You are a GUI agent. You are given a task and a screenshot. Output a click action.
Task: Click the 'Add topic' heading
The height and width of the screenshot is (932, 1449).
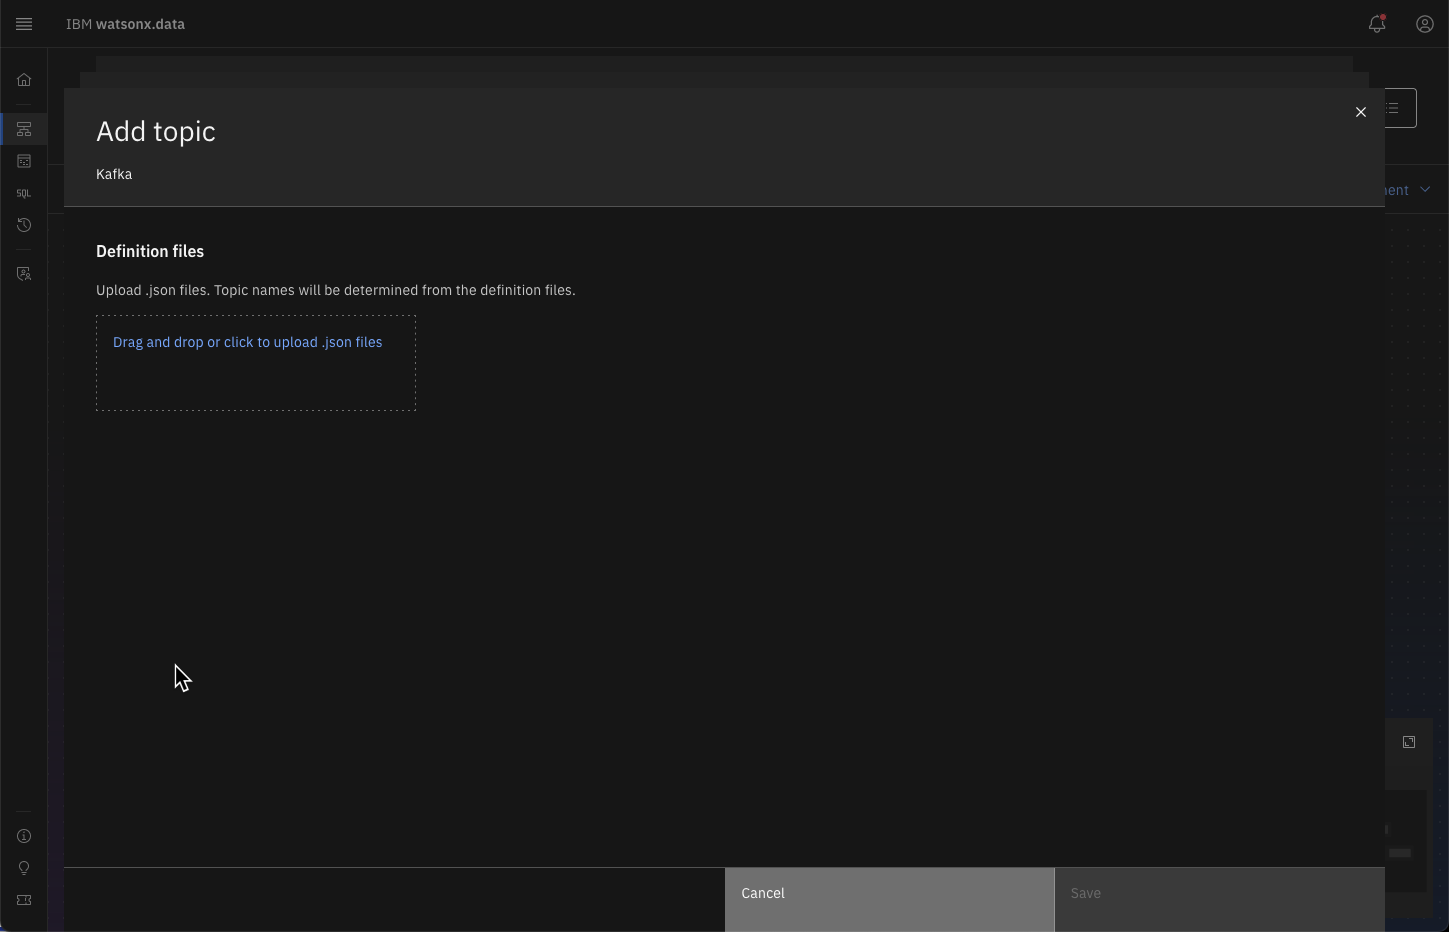tap(156, 131)
